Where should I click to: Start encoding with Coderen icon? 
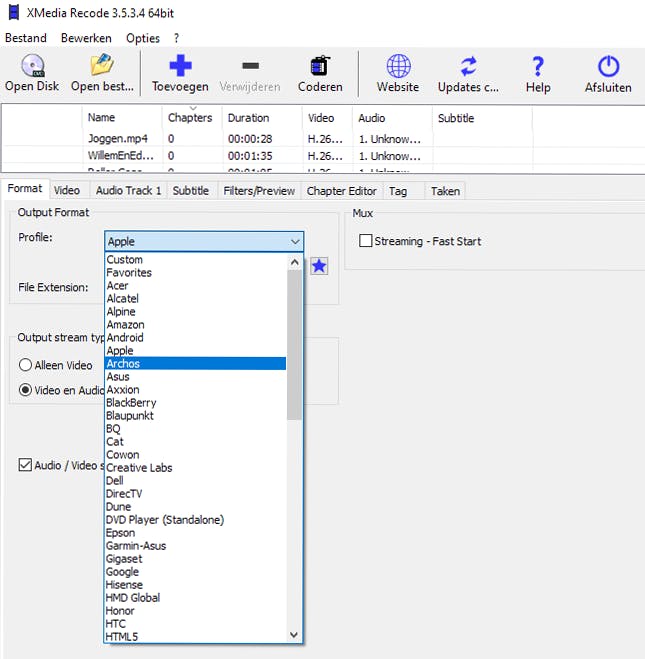click(x=320, y=66)
